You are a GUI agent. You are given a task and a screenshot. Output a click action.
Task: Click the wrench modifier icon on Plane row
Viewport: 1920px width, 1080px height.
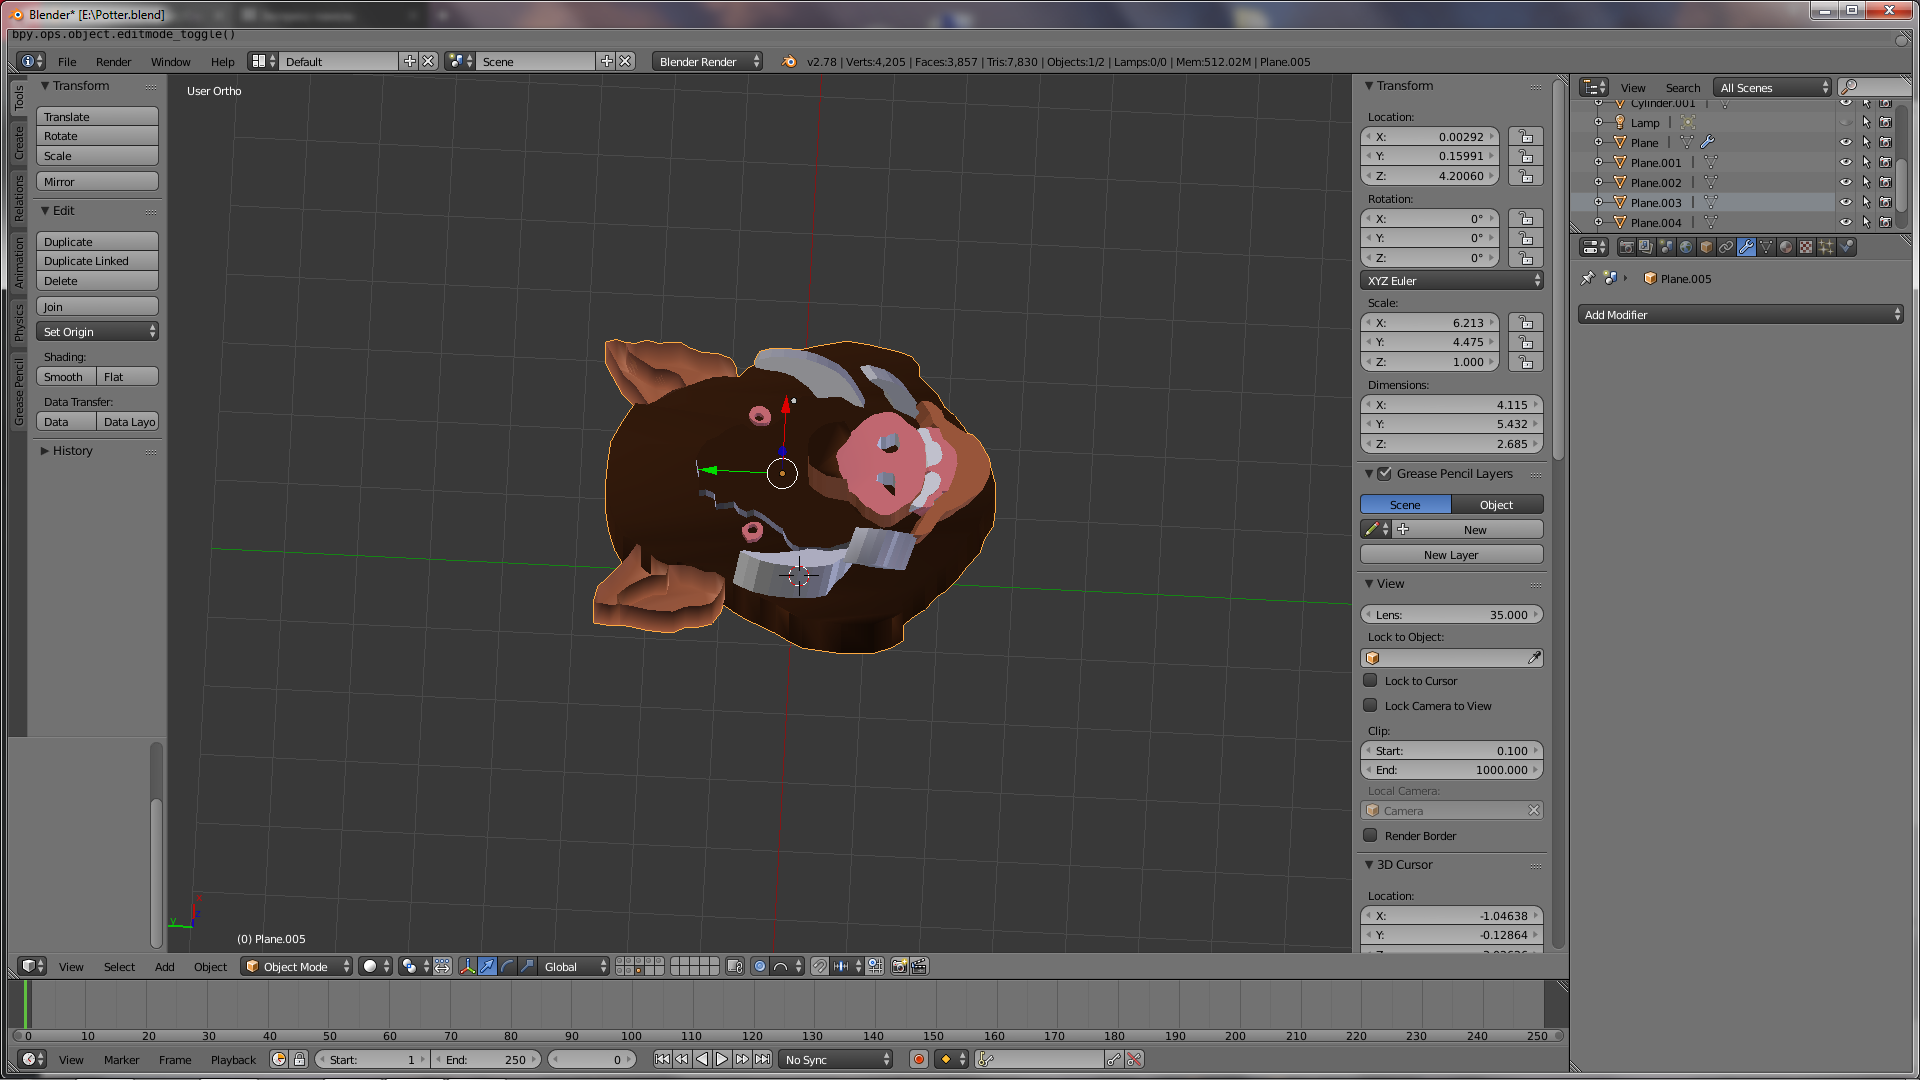coord(1707,142)
